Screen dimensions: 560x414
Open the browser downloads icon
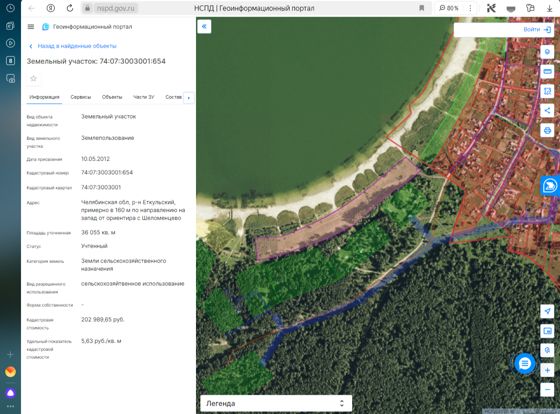pyautogui.click(x=550, y=8)
